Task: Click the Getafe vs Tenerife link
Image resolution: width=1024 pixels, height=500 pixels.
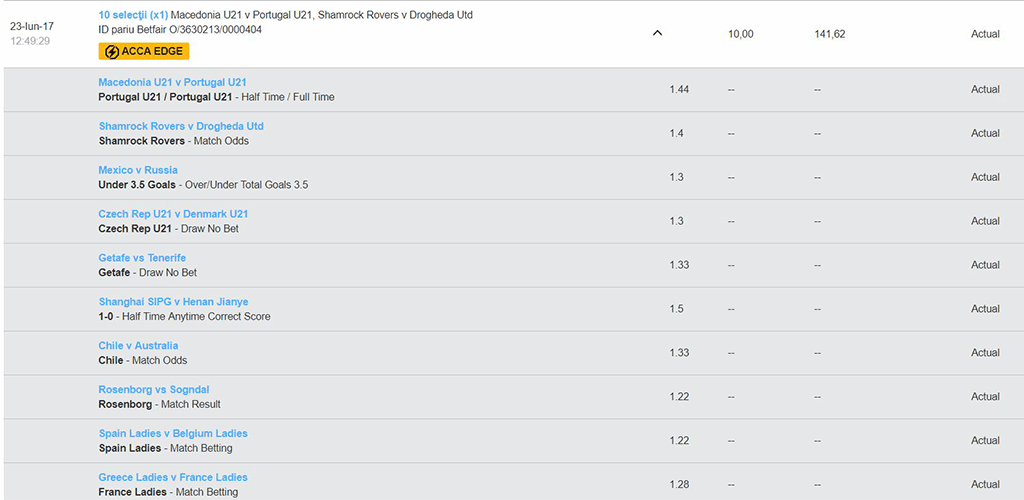Action: [142, 258]
